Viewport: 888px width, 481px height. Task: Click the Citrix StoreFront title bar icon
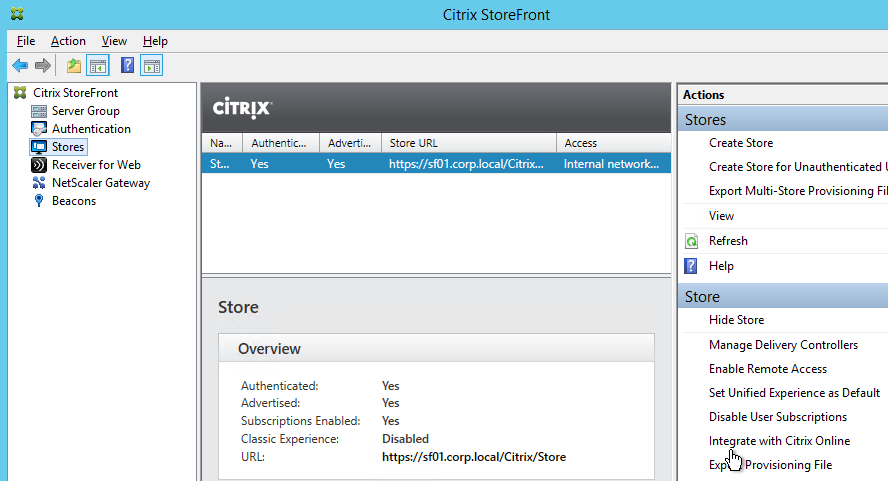[x=16, y=14]
